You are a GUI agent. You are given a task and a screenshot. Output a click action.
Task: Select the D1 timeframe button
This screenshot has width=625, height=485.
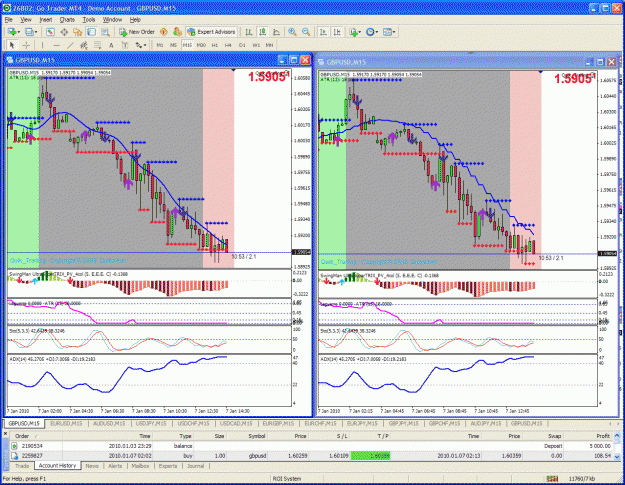point(242,45)
